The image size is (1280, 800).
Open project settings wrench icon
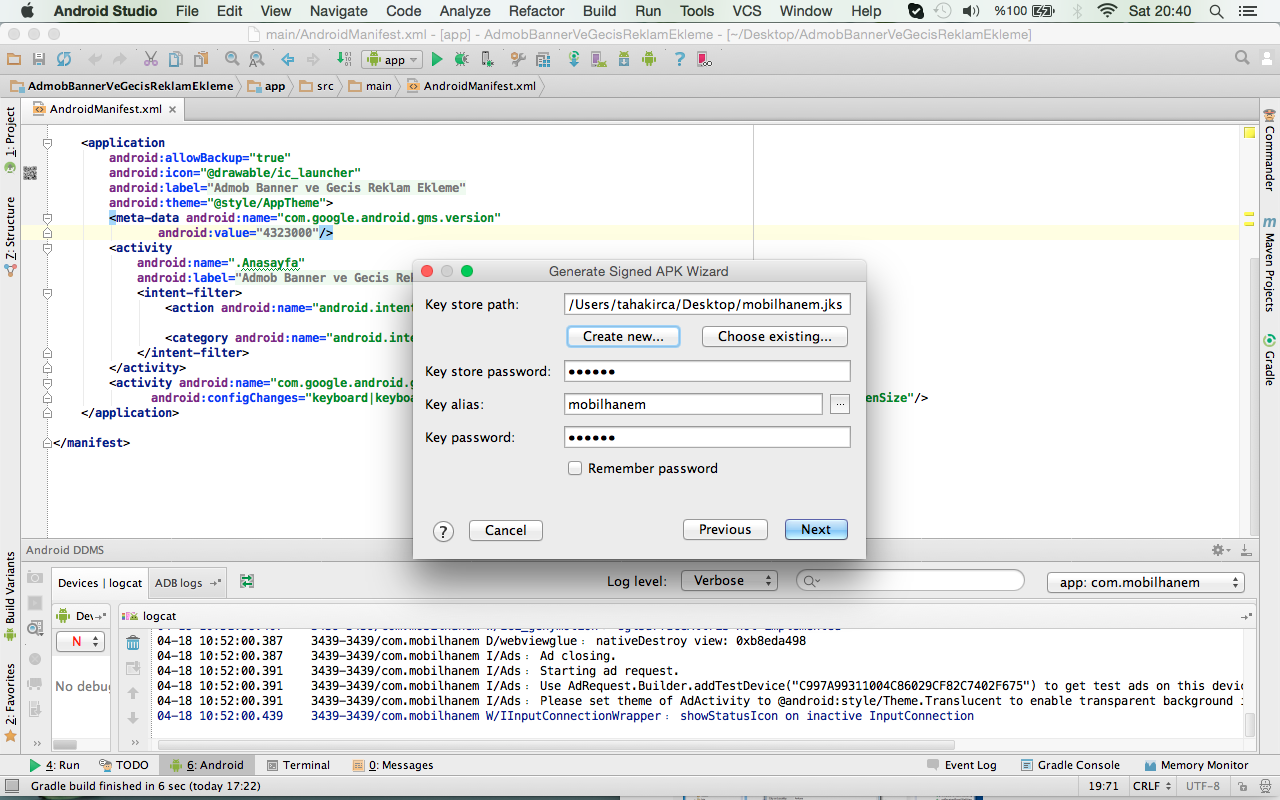tap(517, 60)
